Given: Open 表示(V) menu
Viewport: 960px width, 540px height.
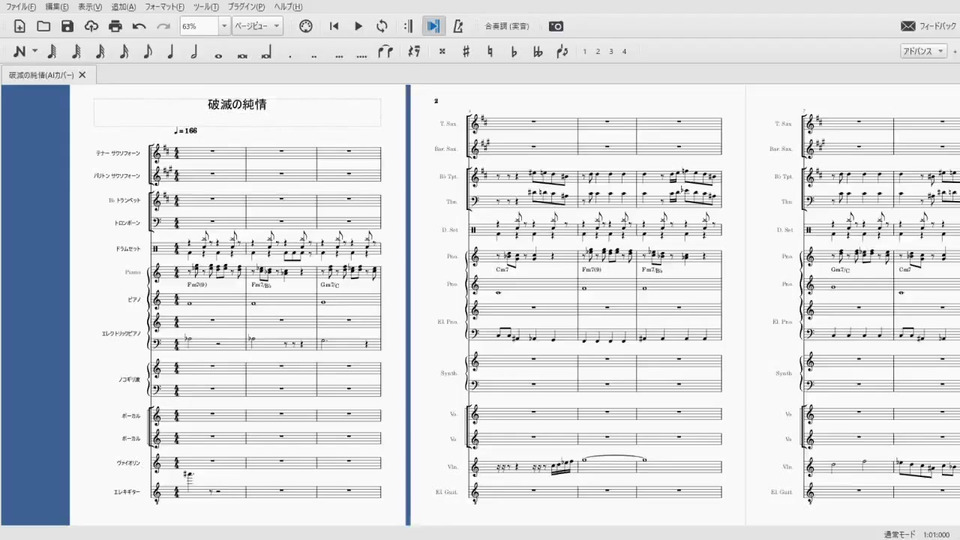Looking at the screenshot, I should pos(90,7).
